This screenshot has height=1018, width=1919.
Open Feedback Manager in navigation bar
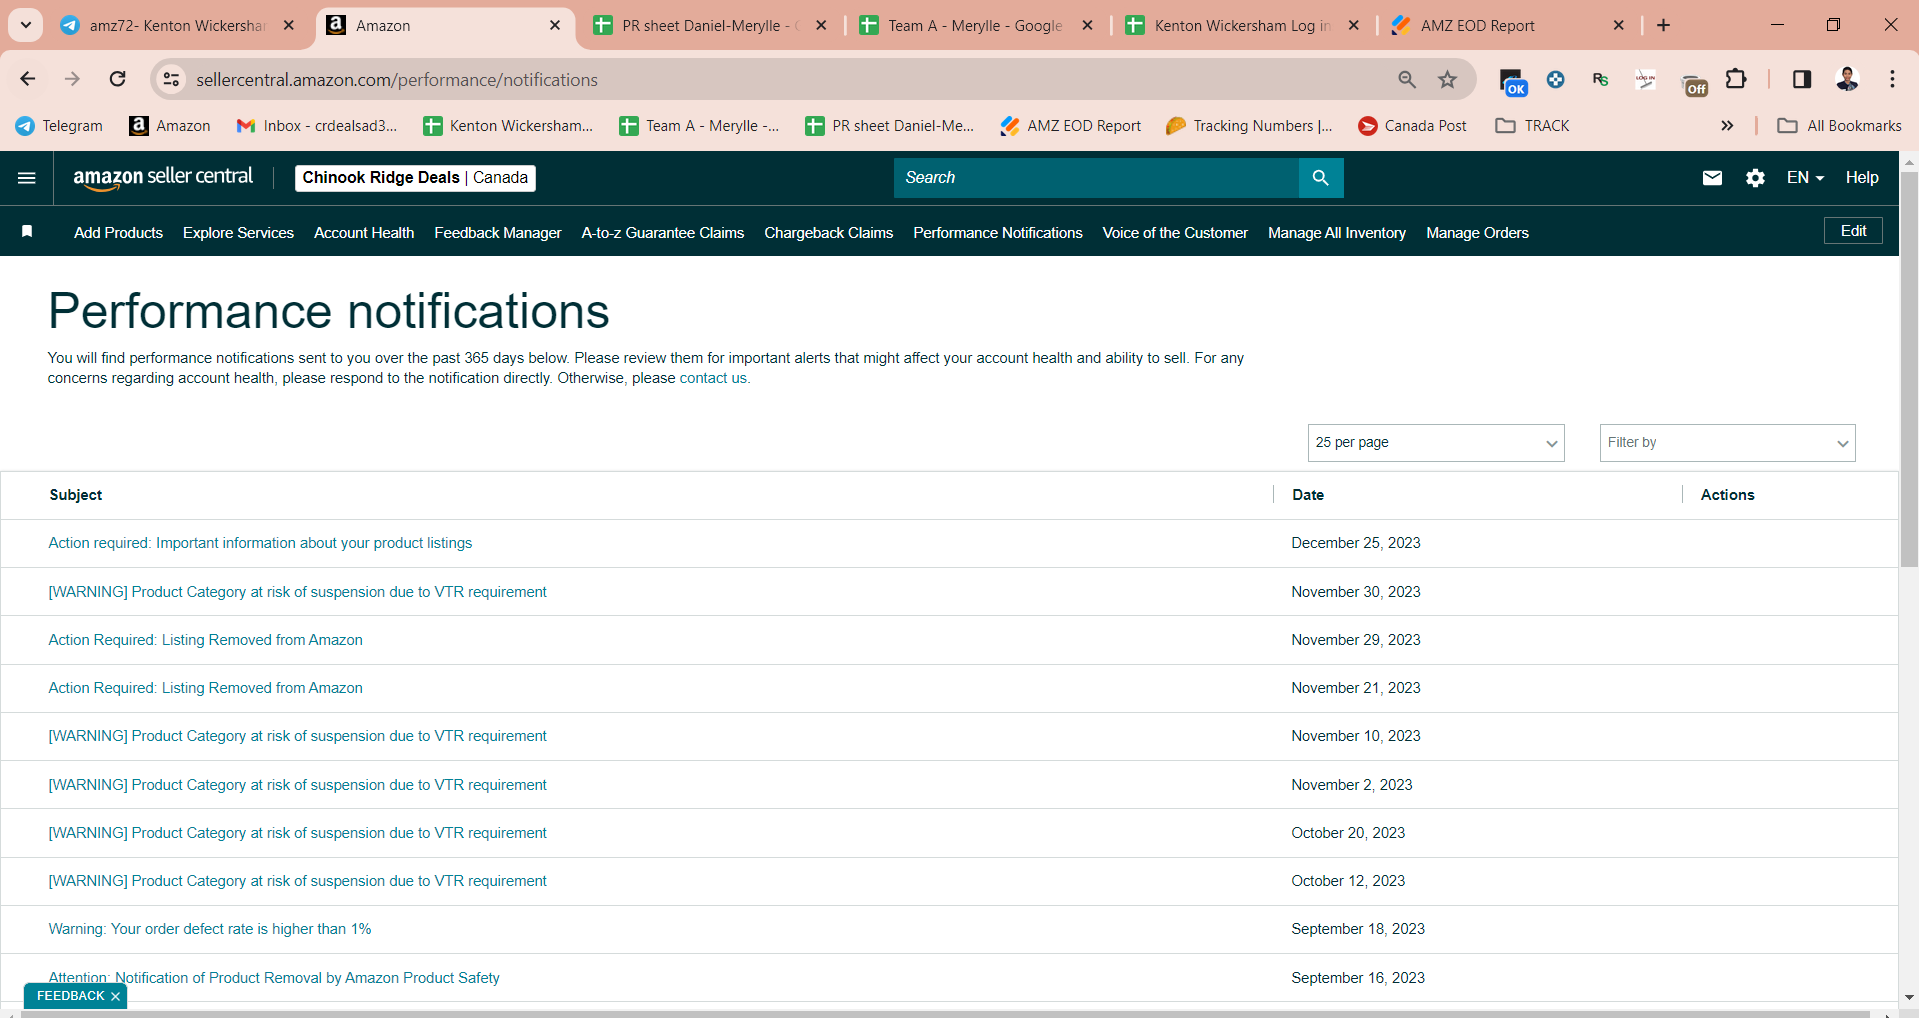[498, 233]
